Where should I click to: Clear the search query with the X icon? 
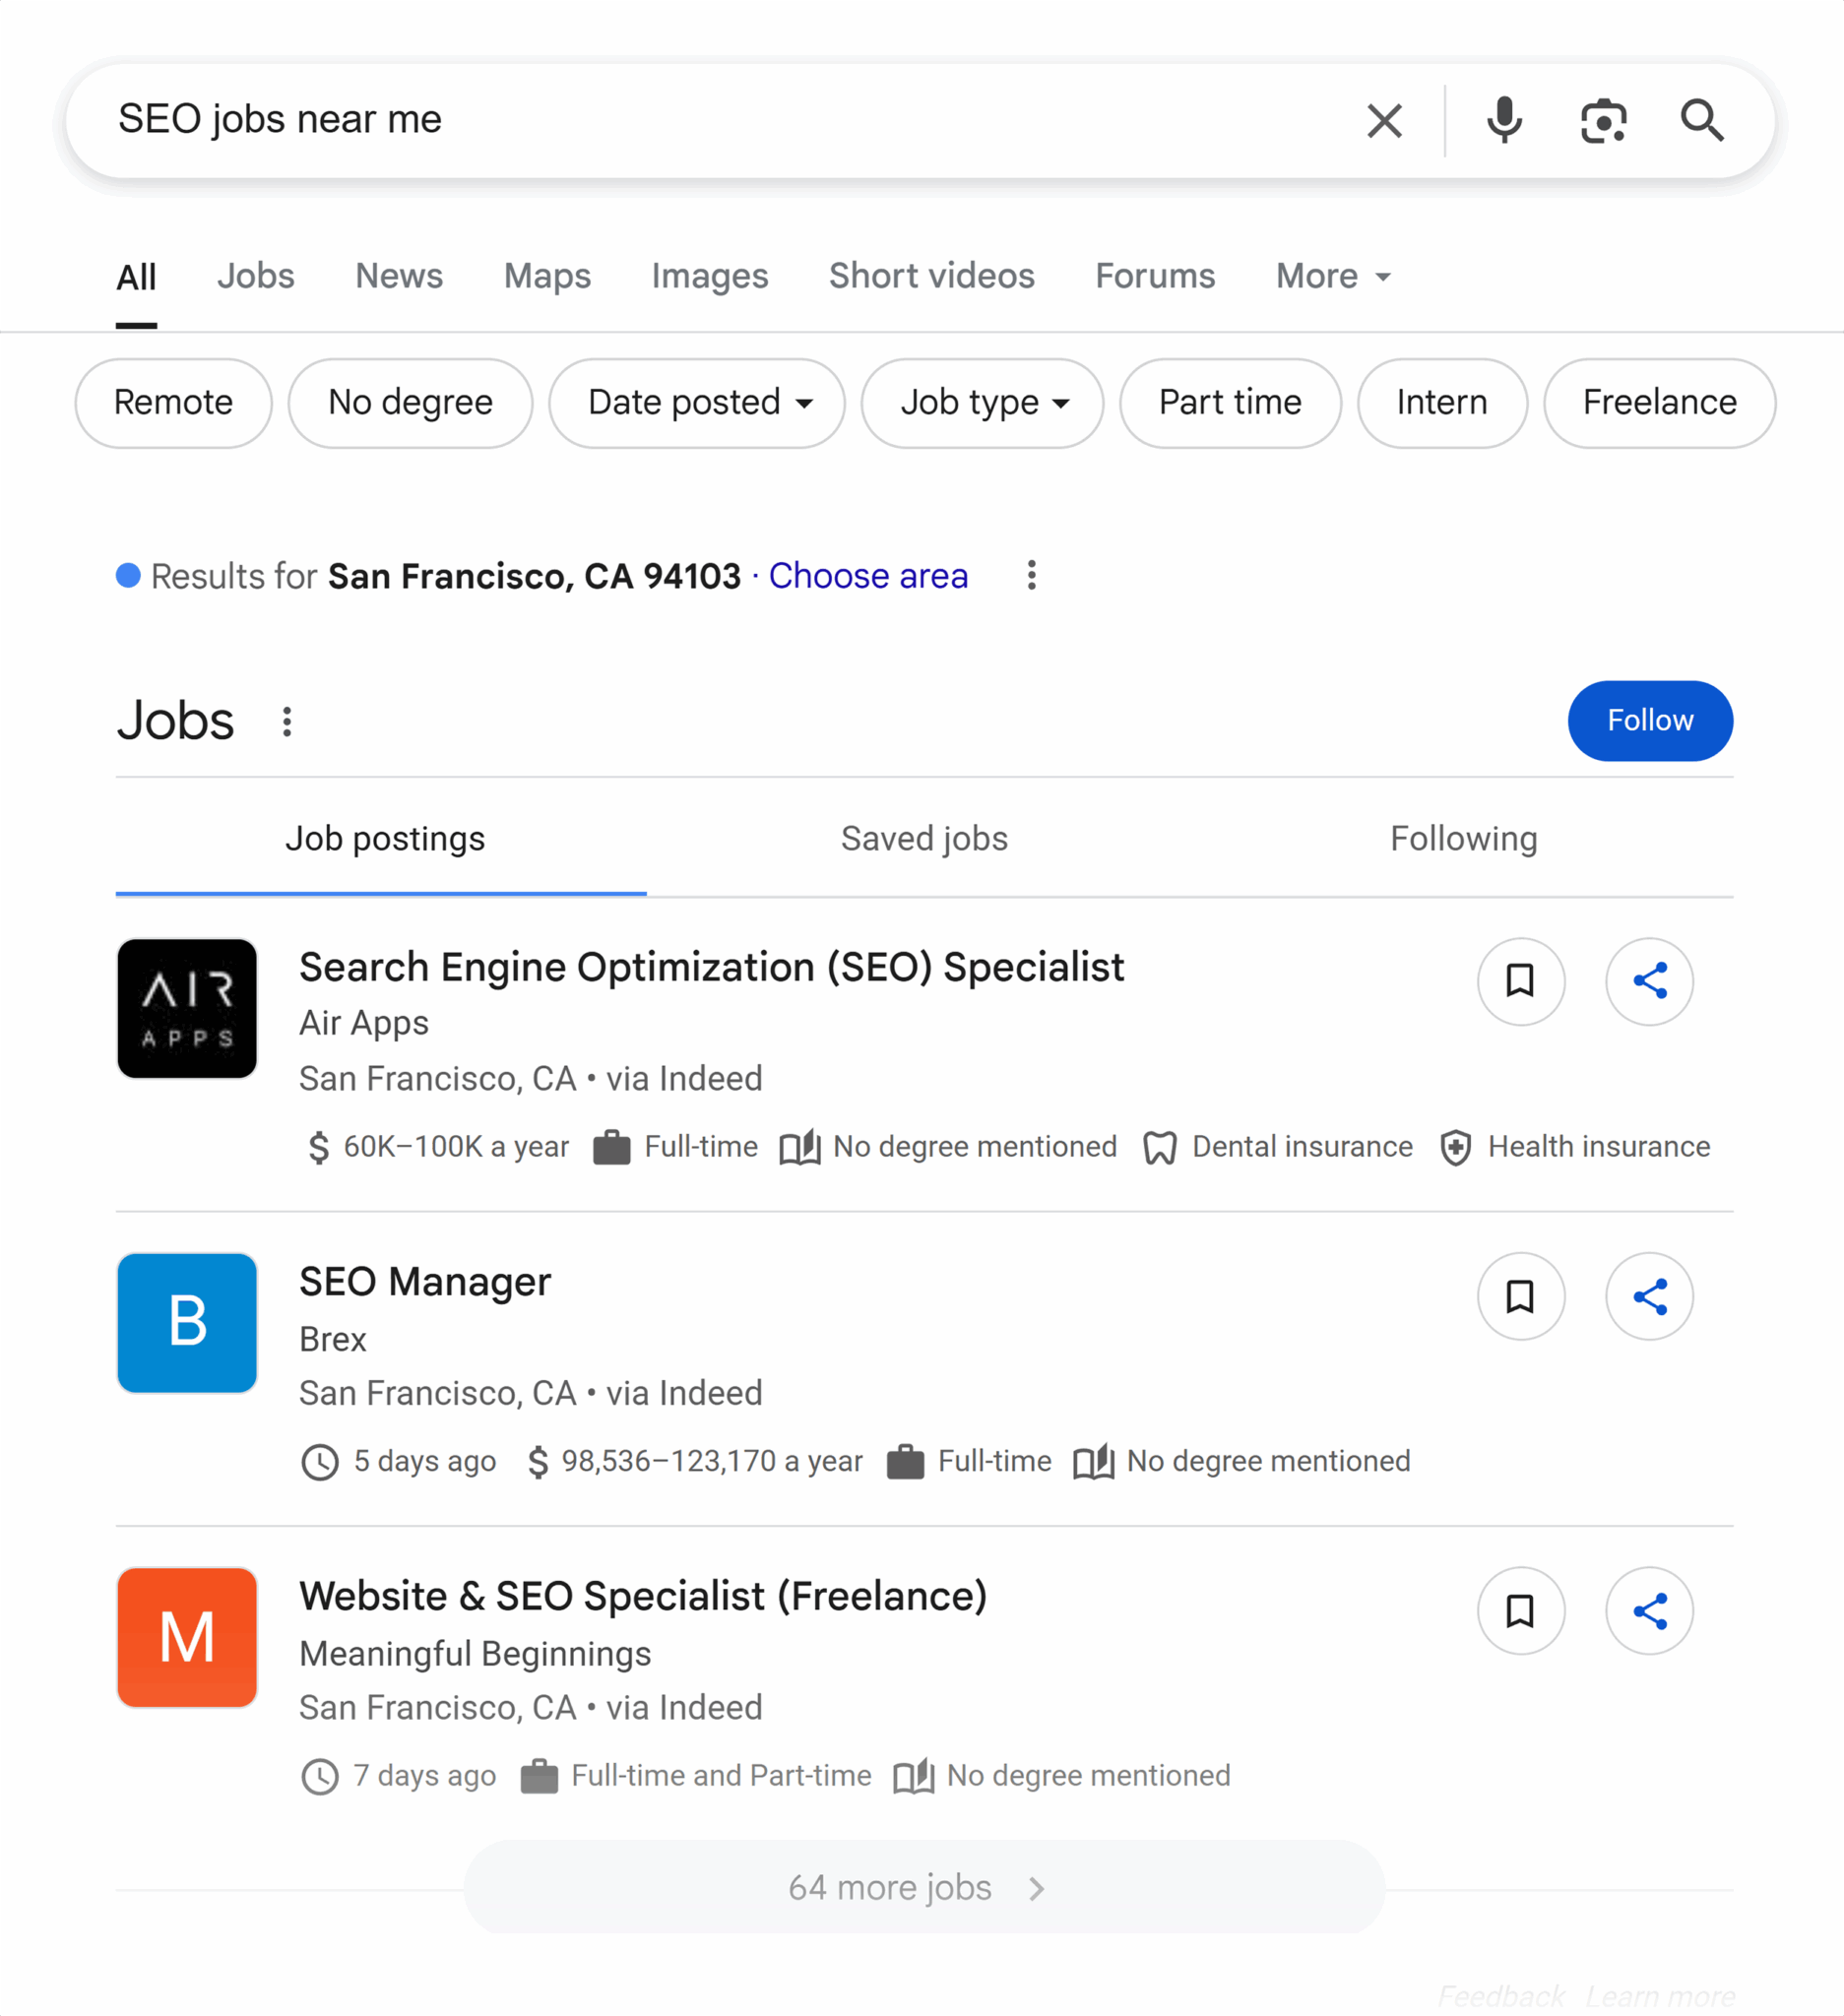point(1384,120)
